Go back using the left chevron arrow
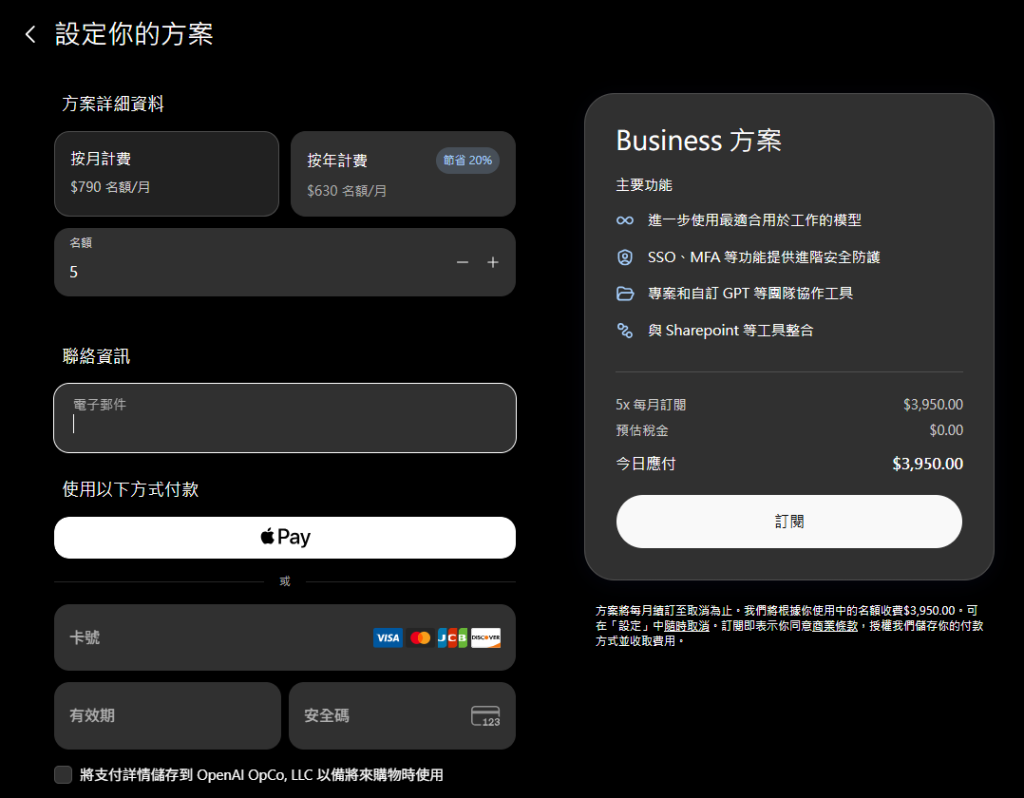Viewport: 1024px width, 798px height. (x=30, y=35)
